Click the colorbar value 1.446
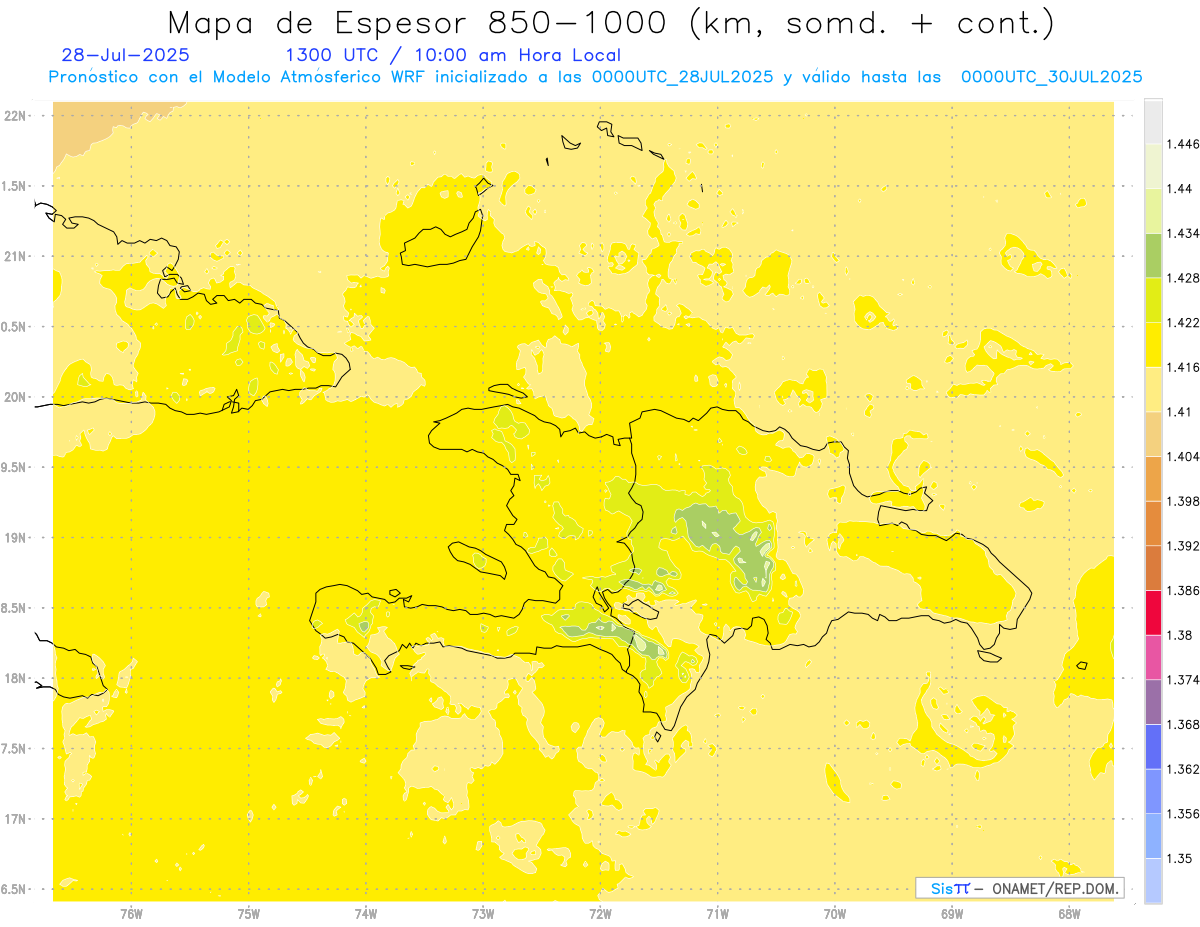 pyautogui.click(x=1183, y=144)
